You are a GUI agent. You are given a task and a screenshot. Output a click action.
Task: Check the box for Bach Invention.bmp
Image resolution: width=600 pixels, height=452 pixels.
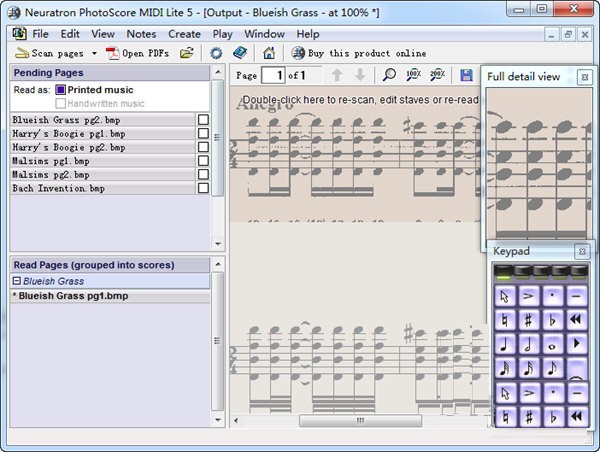(x=204, y=188)
